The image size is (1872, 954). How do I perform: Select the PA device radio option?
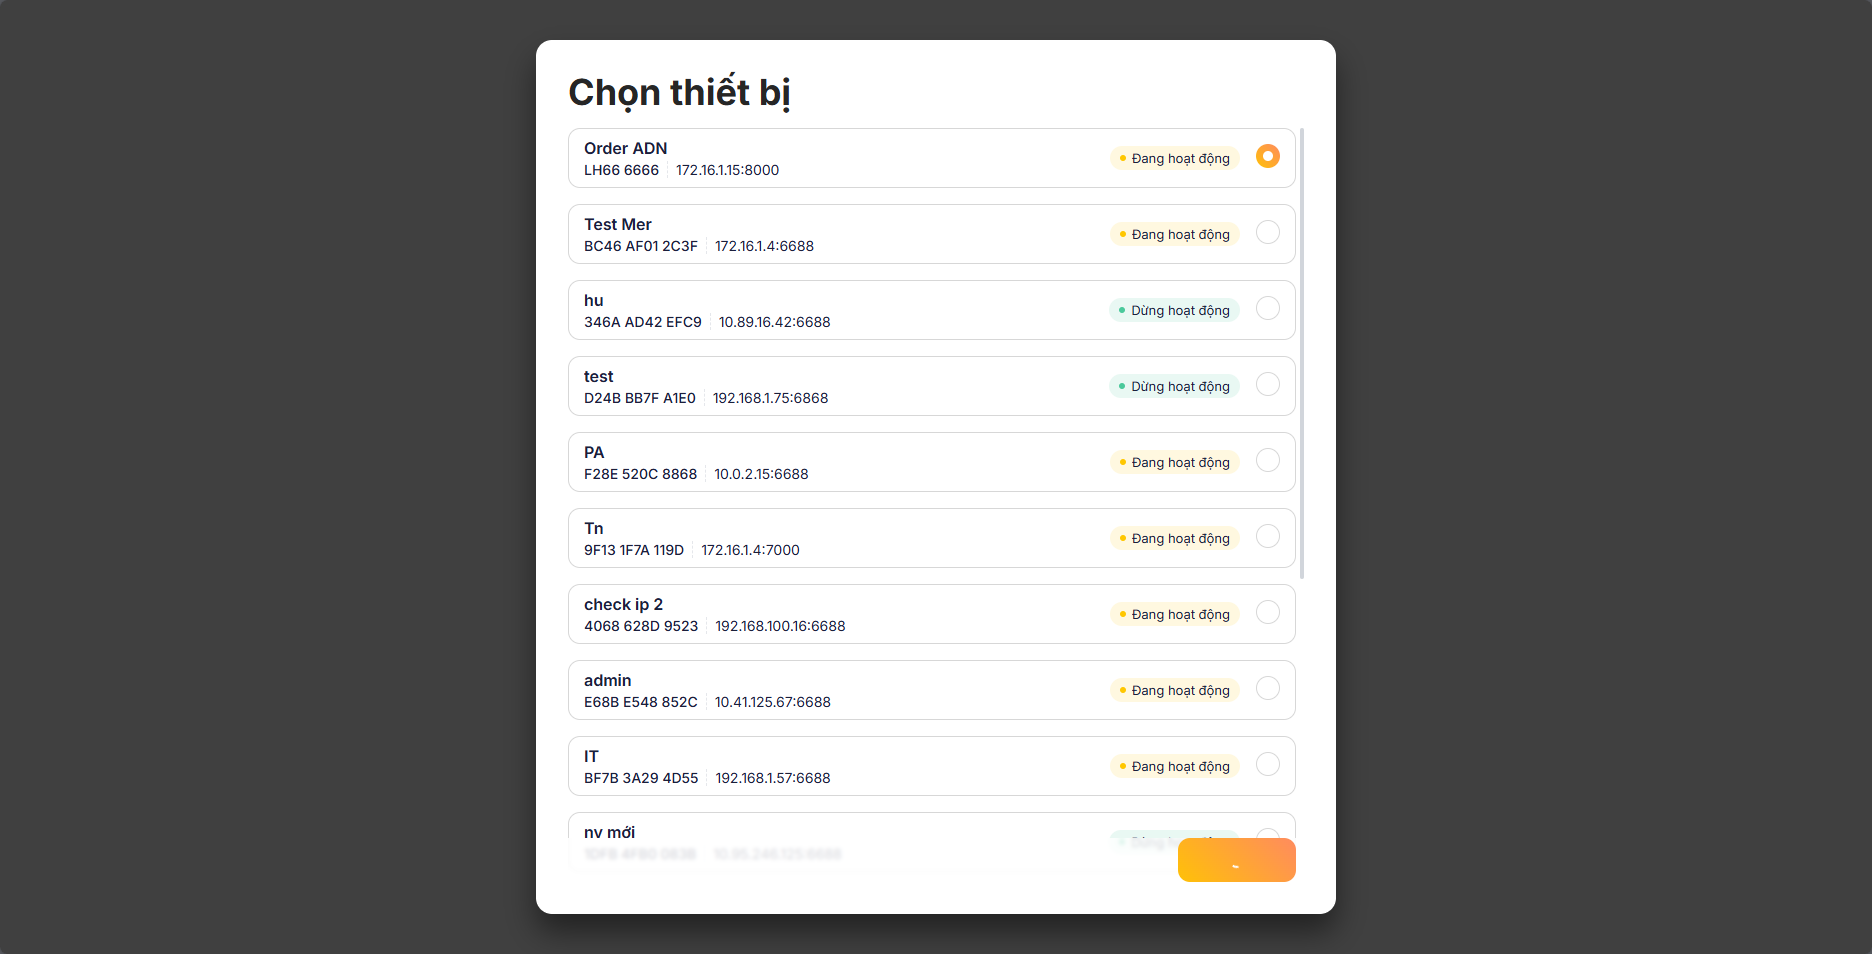[x=1267, y=460]
